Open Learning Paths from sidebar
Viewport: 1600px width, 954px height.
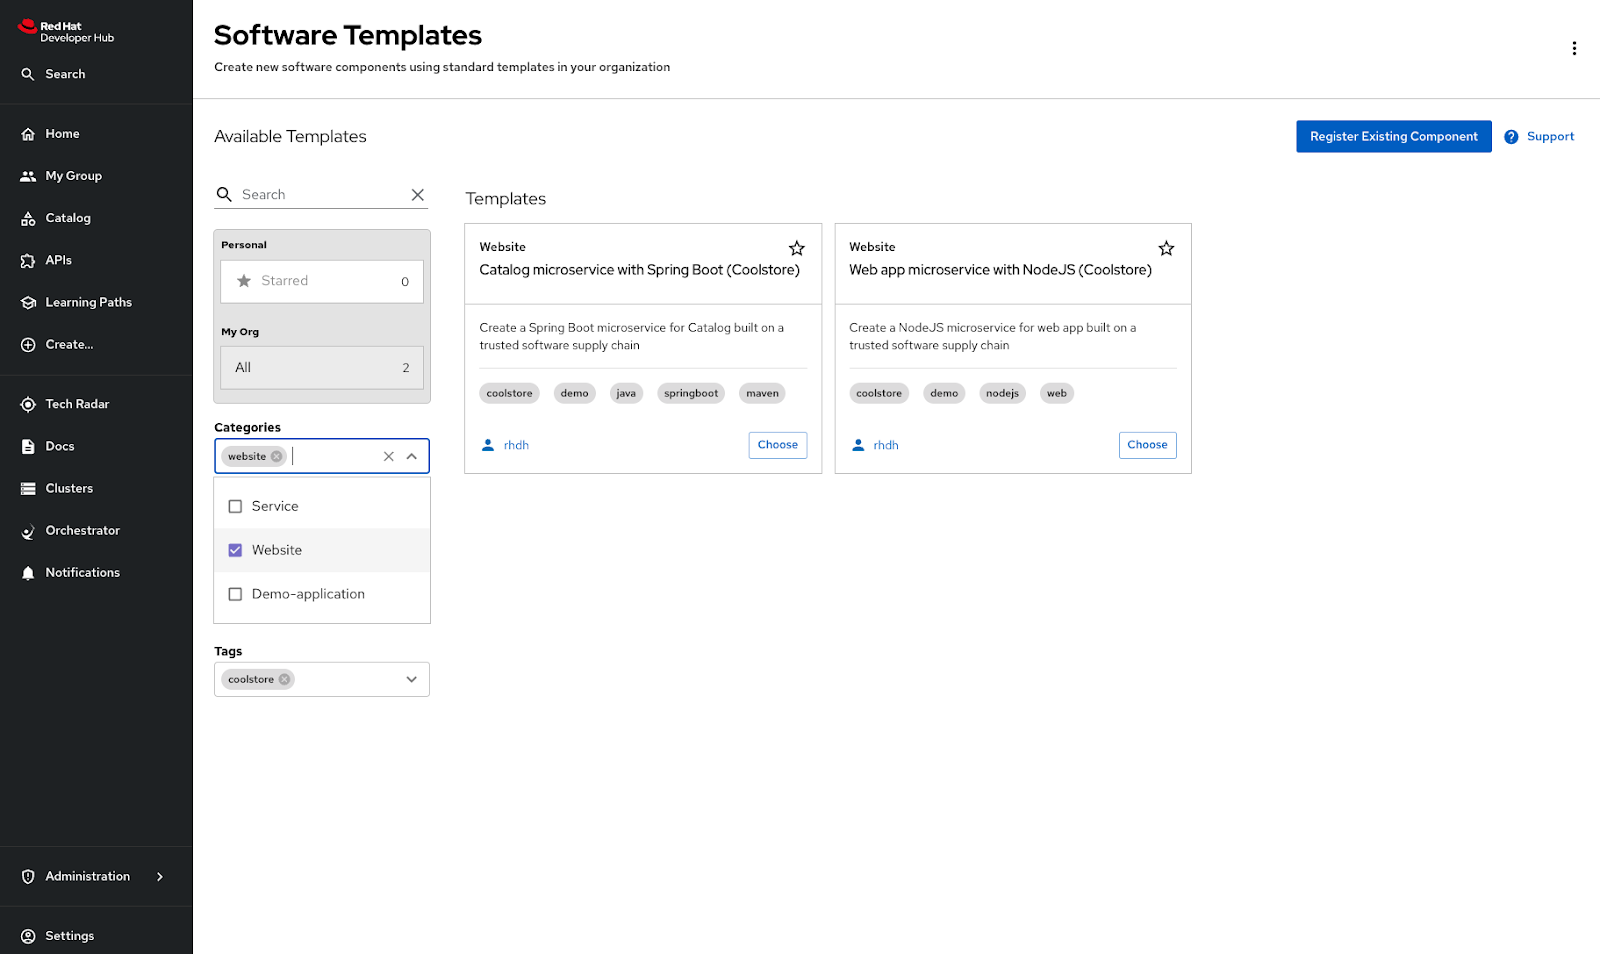click(88, 302)
